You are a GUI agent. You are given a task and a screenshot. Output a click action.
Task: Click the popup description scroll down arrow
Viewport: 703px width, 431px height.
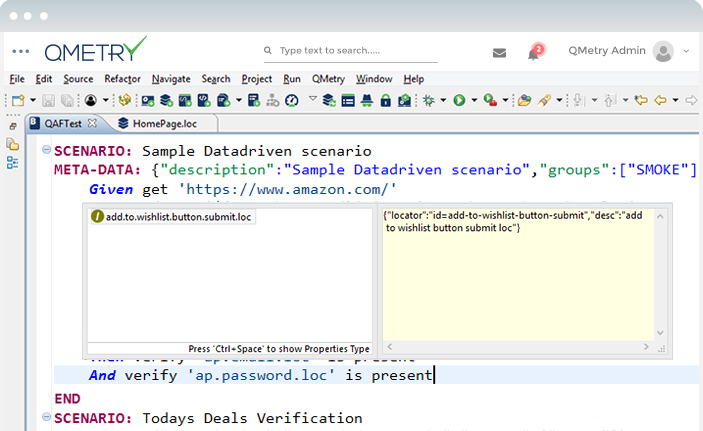click(x=660, y=333)
